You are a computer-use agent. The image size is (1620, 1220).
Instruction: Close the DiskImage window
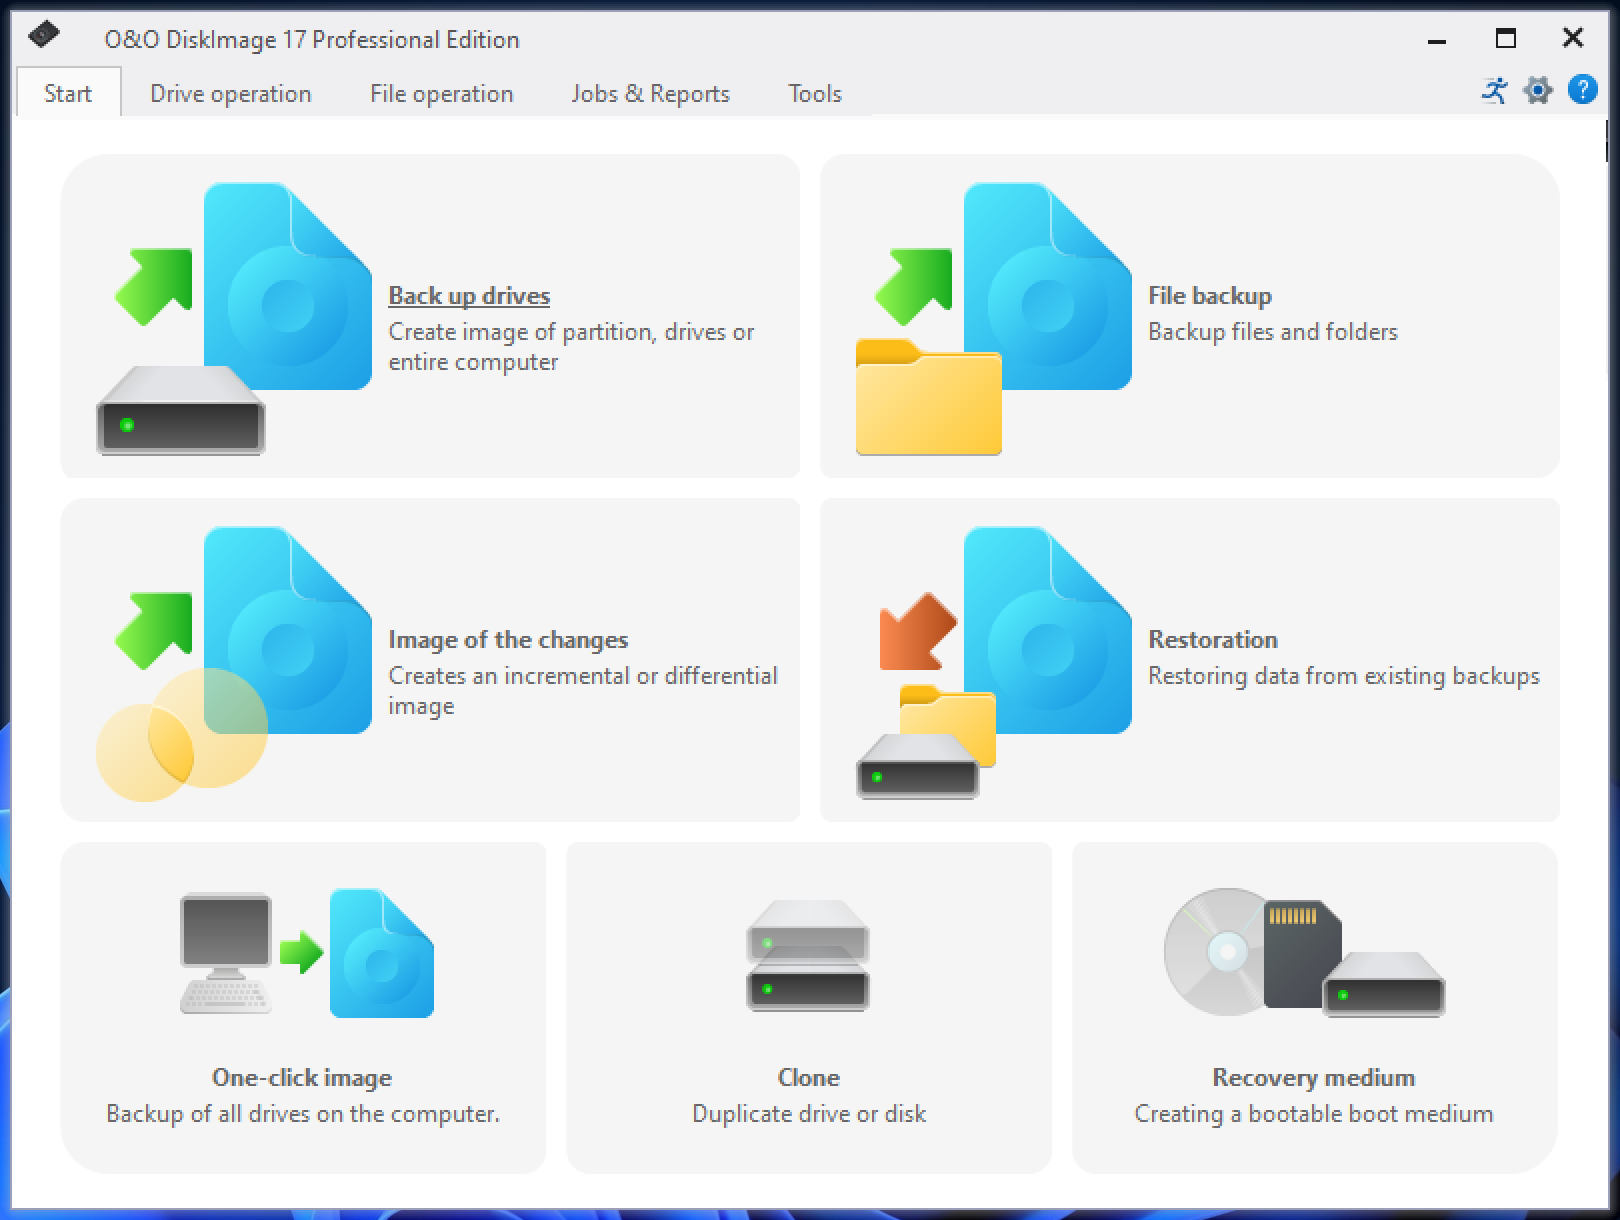(x=1573, y=38)
